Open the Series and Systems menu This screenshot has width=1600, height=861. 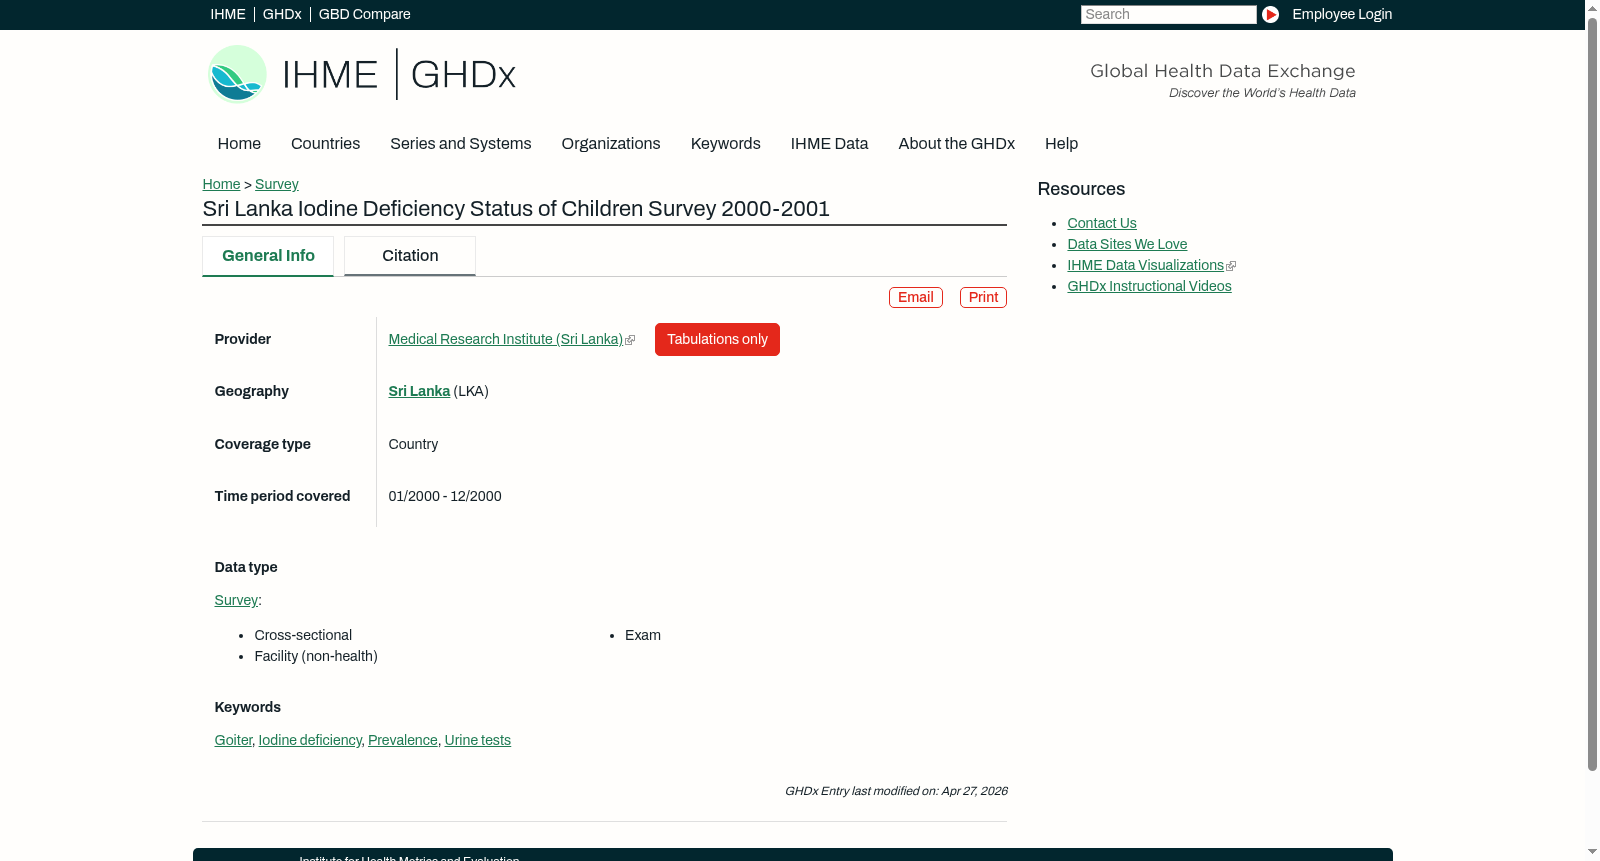460,143
